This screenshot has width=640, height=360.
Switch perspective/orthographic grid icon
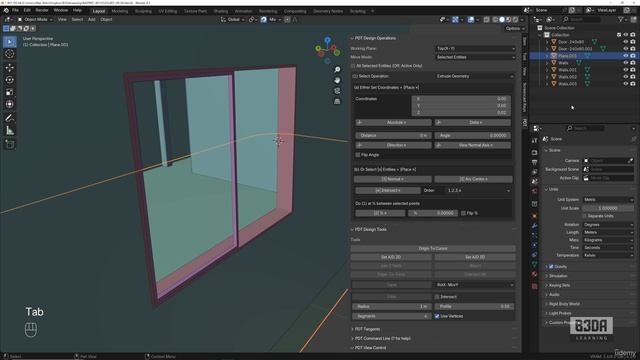(337, 101)
